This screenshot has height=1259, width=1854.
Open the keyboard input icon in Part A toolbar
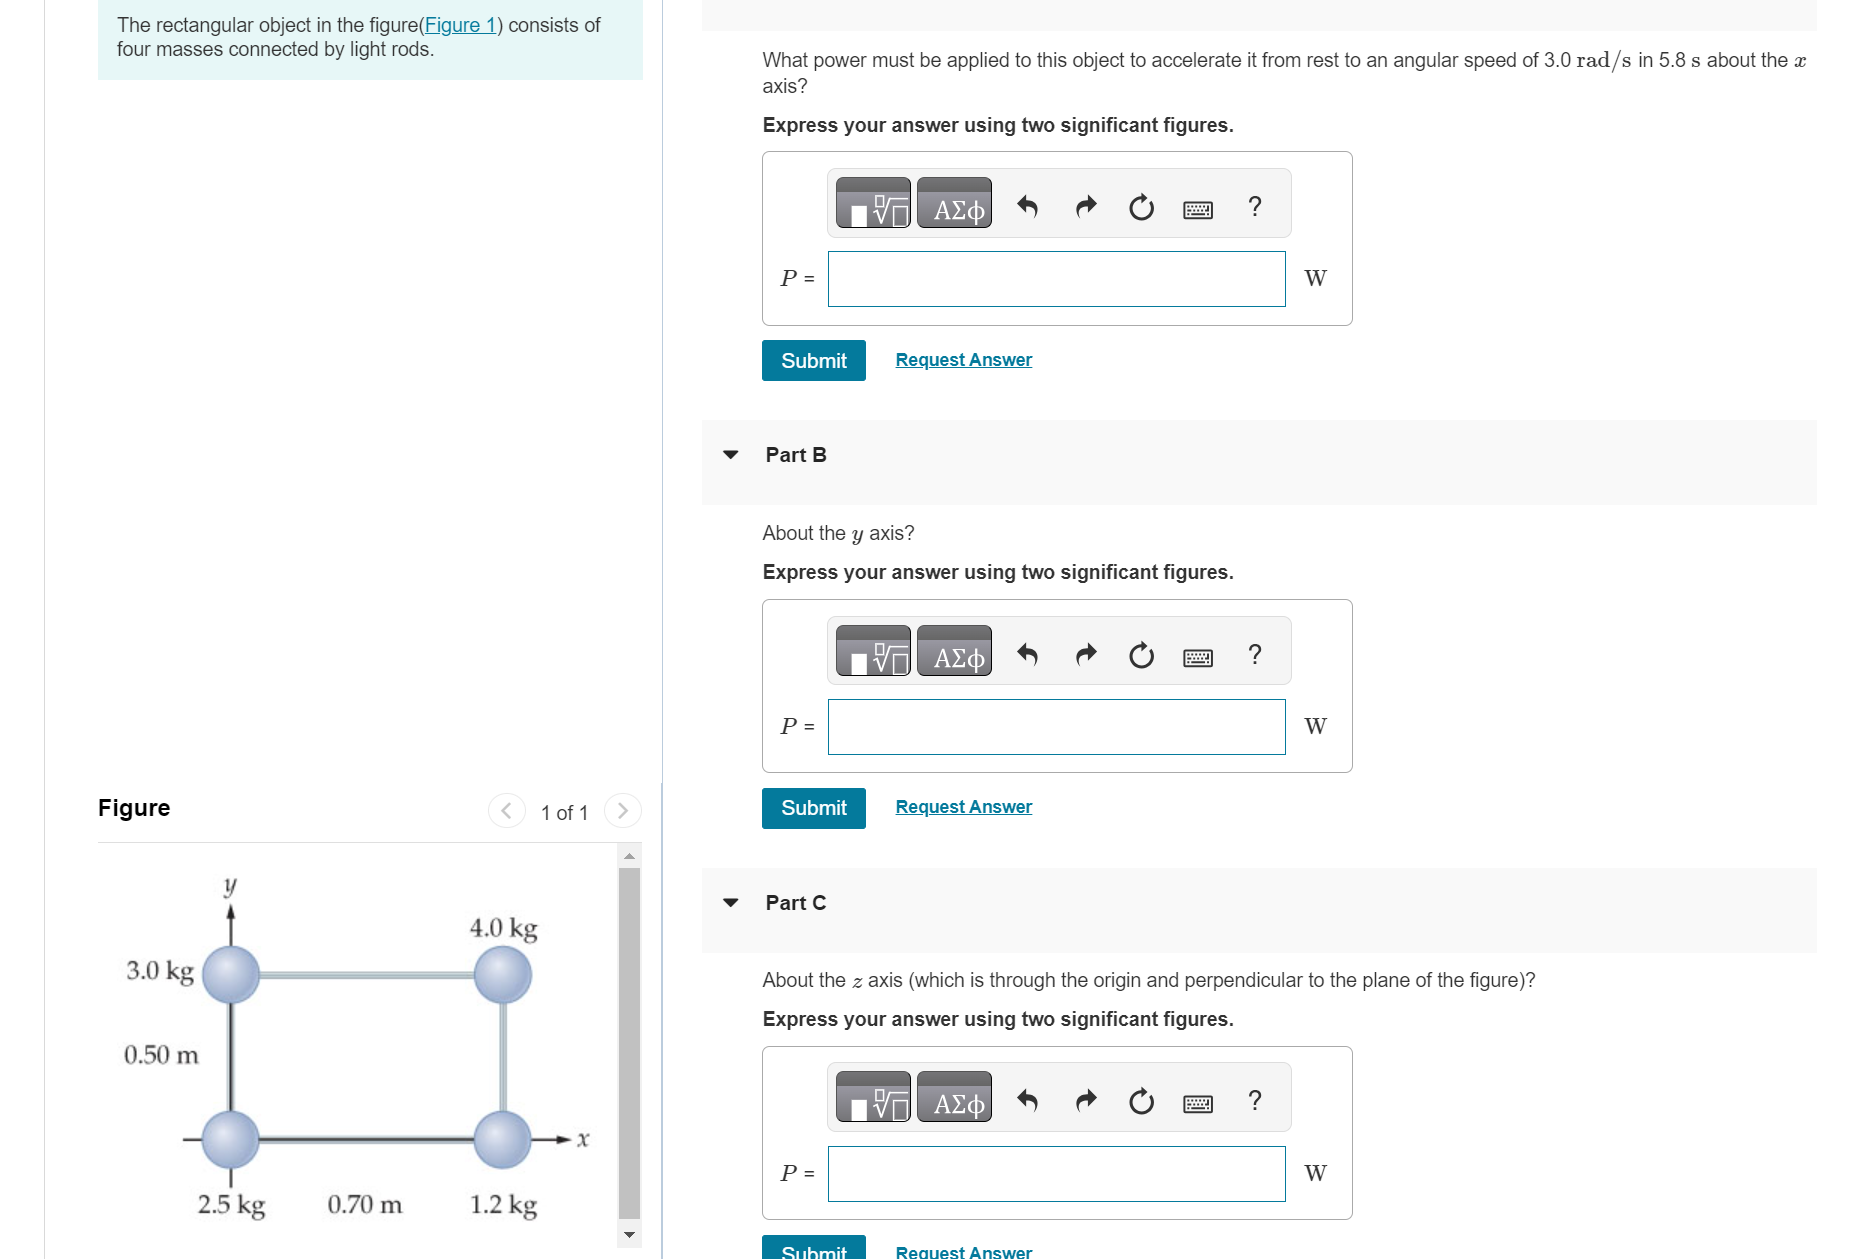1198,207
